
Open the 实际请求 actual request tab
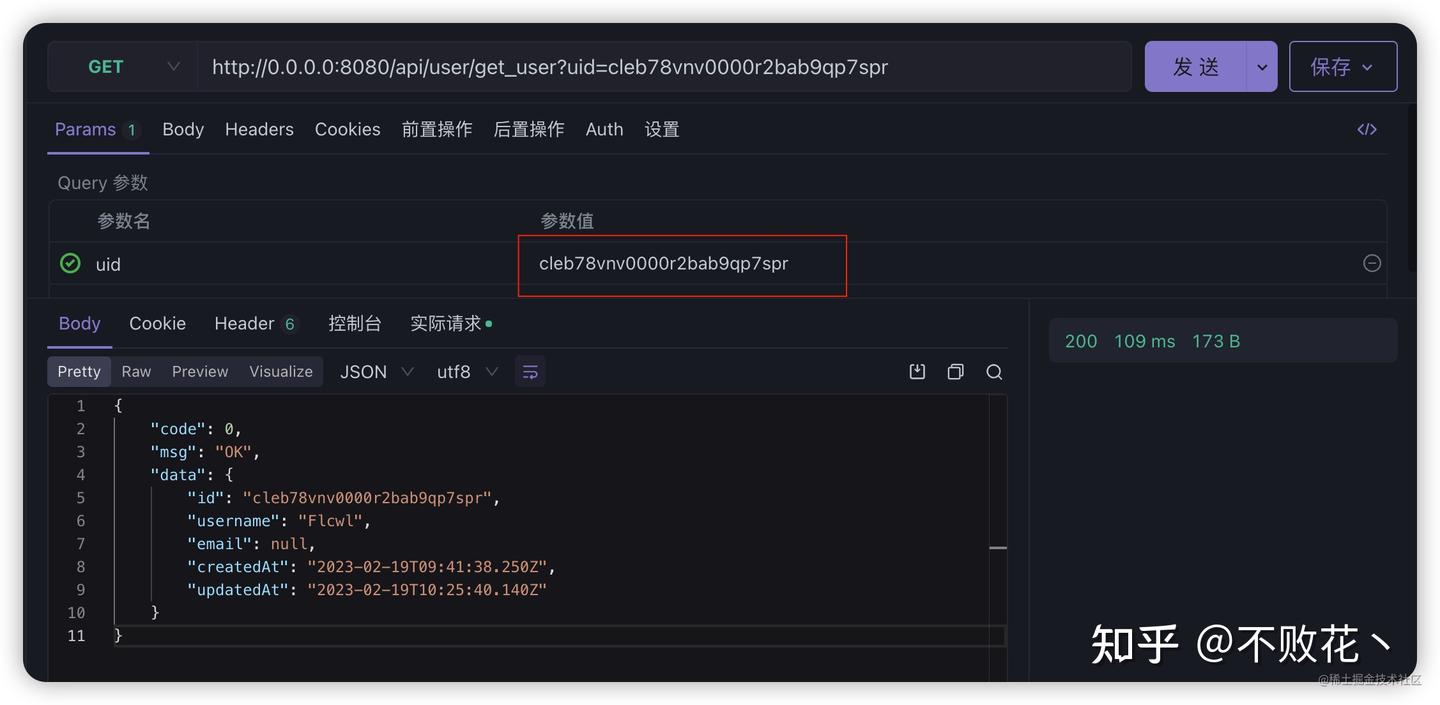click(x=451, y=324)
